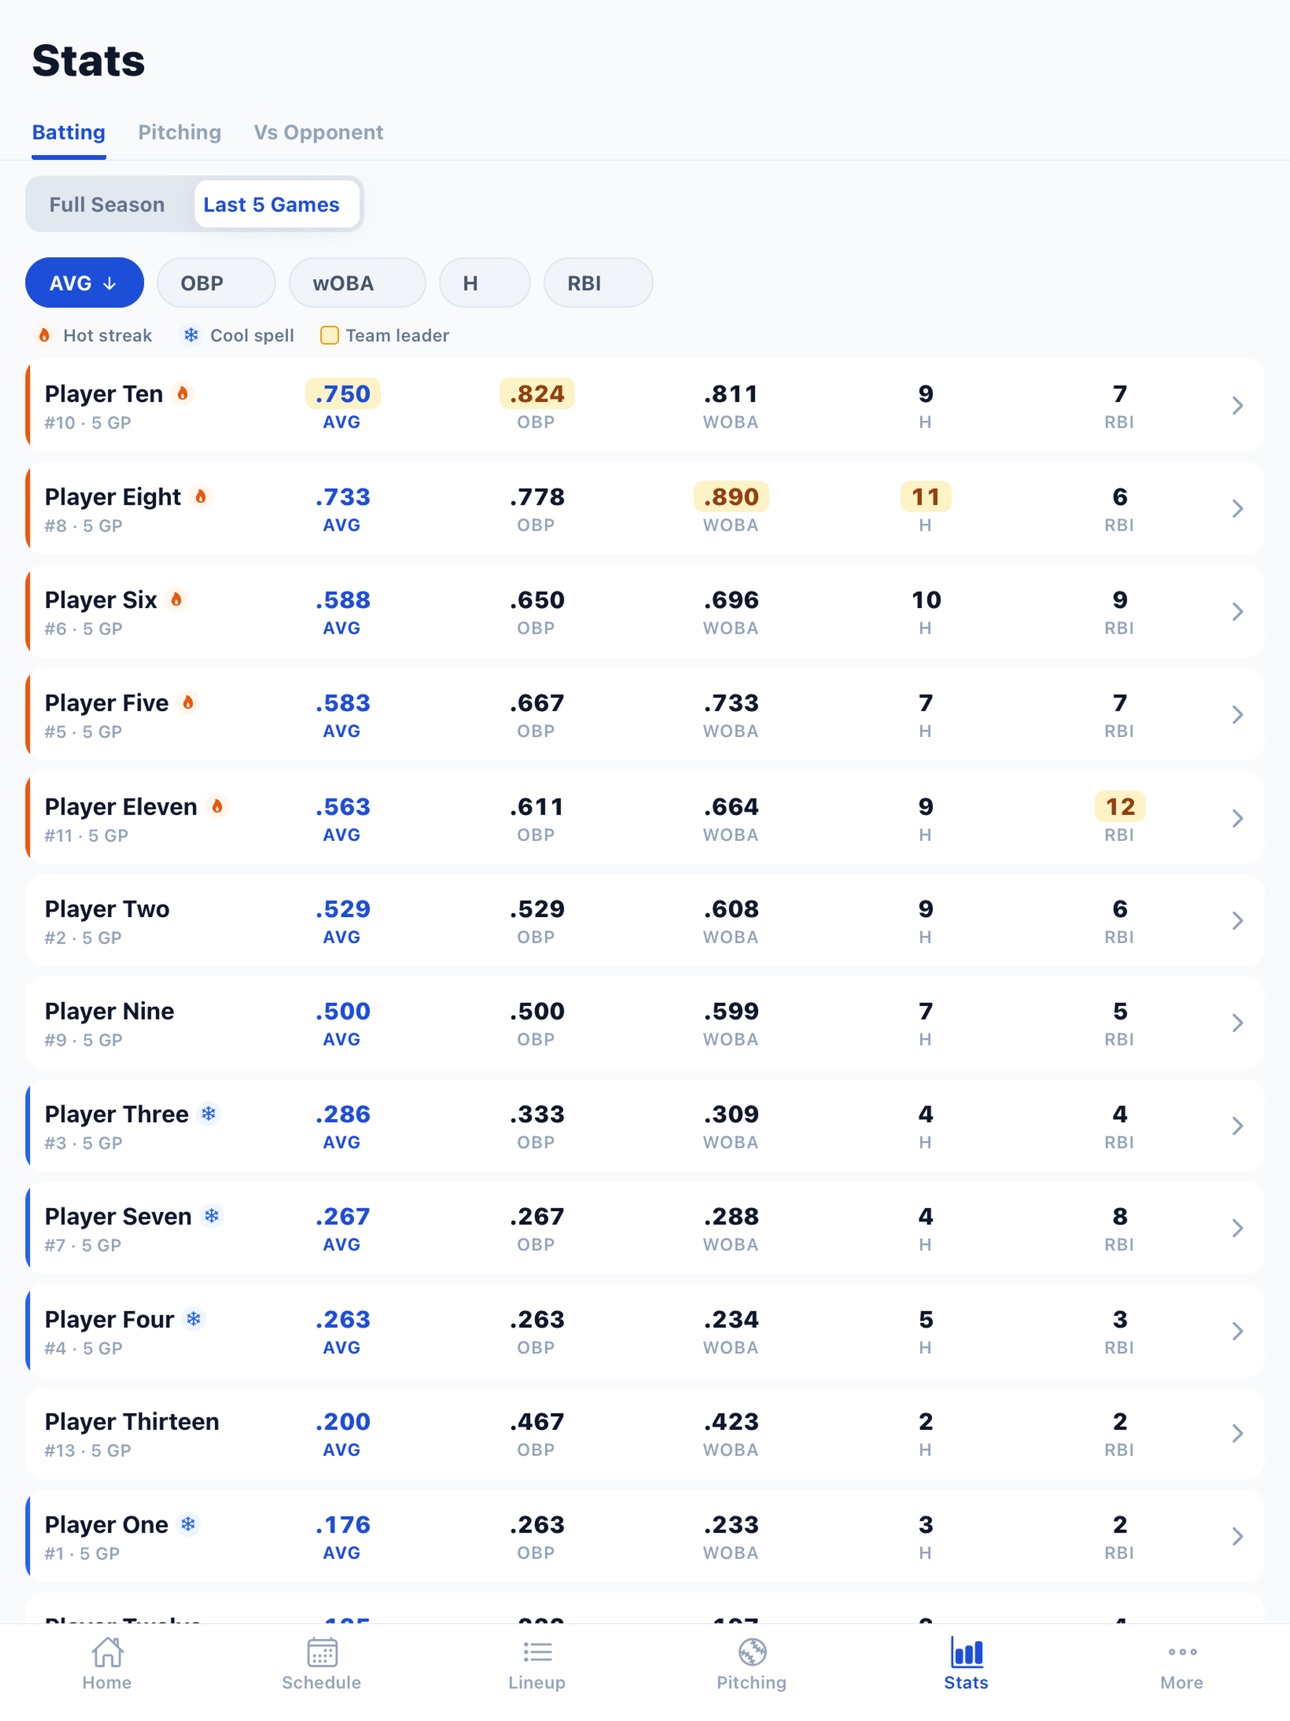The width and height of the screenshot is (1290, 1721).
Task: Open the Home tab icon
Action: pos(107,1652)
